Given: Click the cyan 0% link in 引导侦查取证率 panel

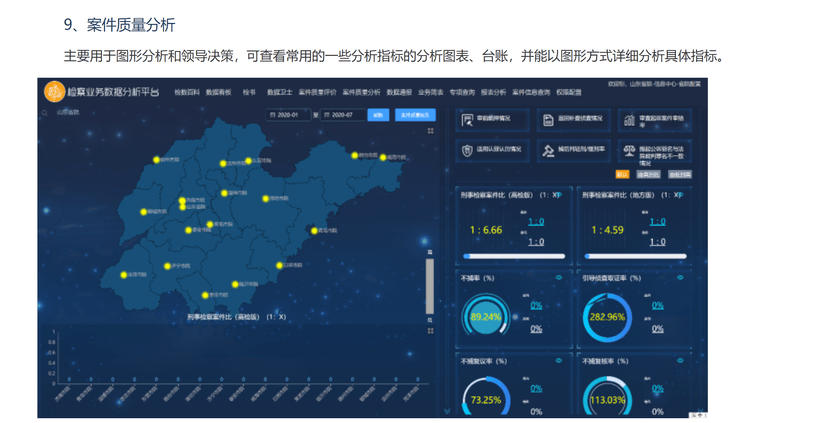Looking at the screenshot, I should [x=657, y=306].
